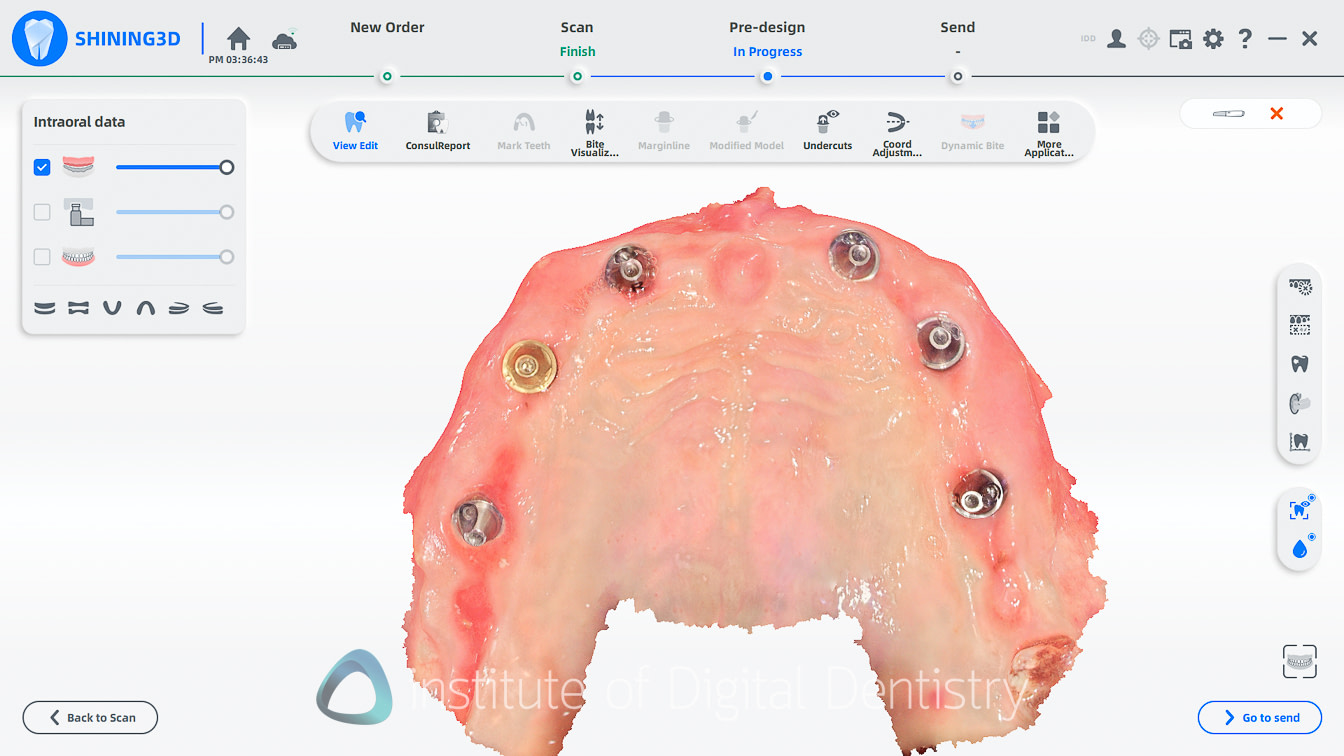Open the ConsulReport tool

[x=437, y=131]
